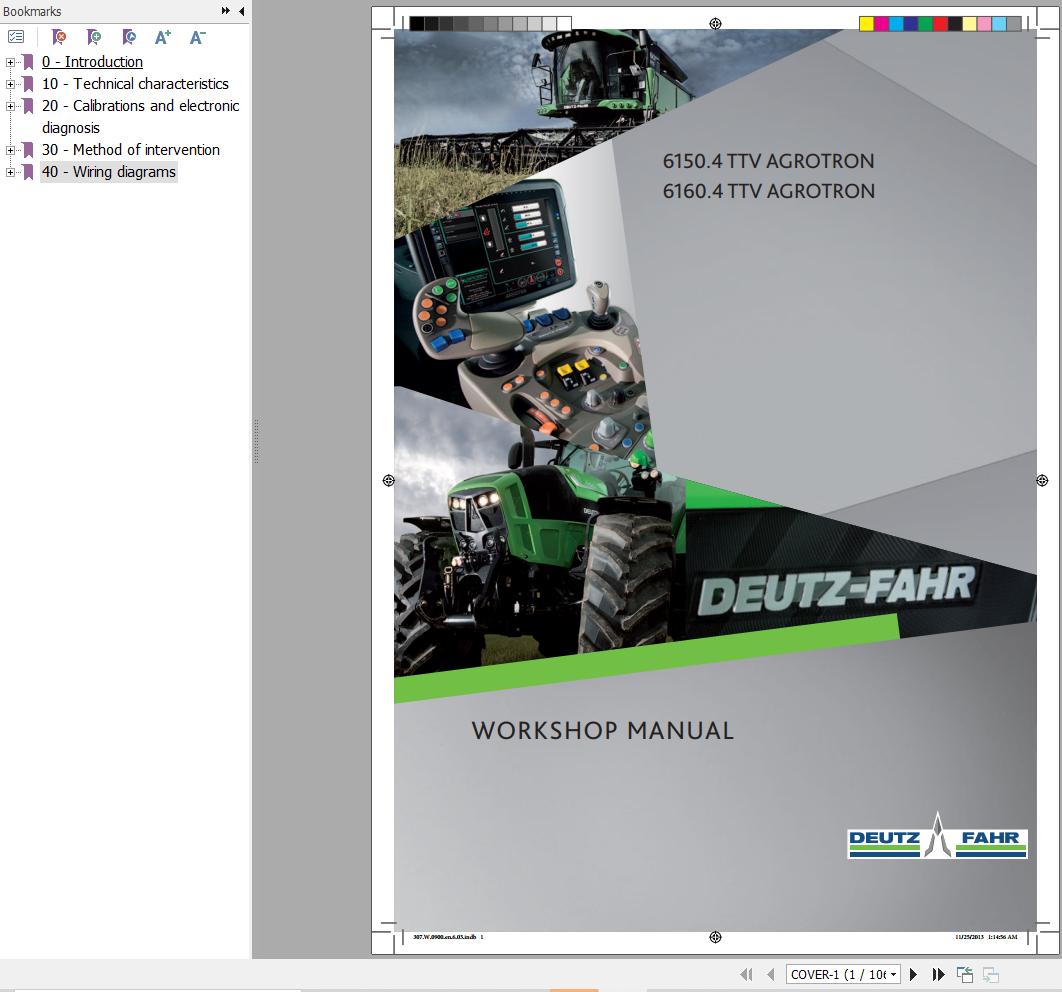Expand the 30 - Method of intervention node
The image size is (1062, 992).
pos(10,150)
